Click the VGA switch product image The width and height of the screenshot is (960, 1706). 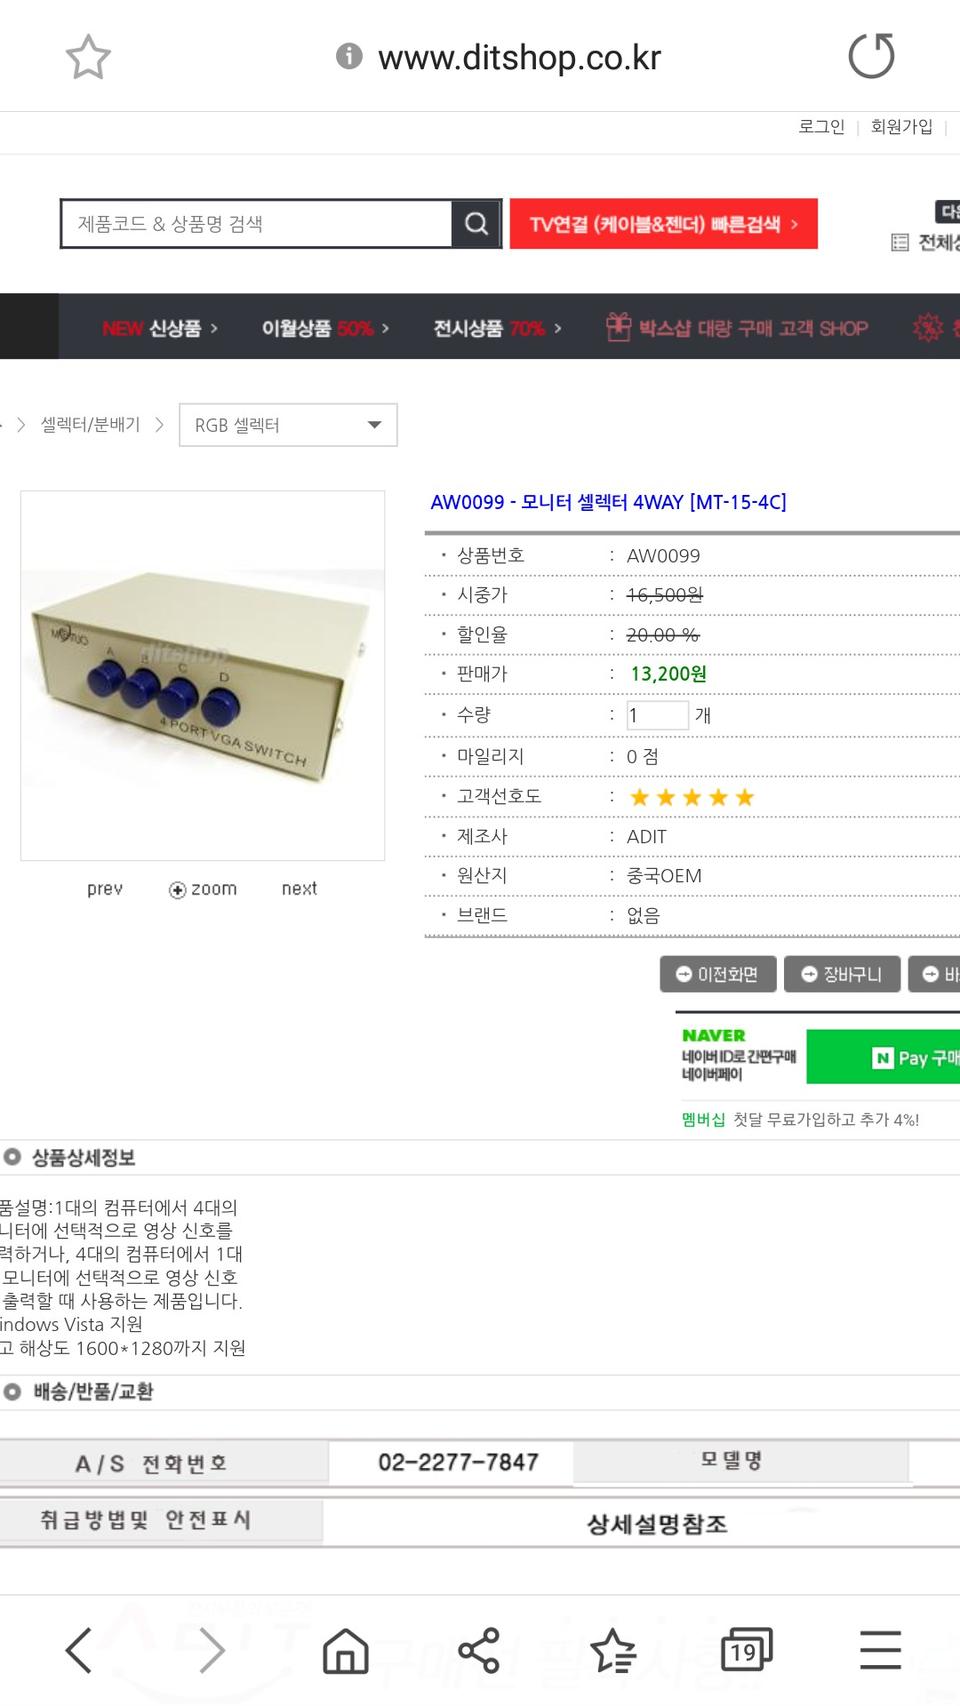[x=203, y=675]
